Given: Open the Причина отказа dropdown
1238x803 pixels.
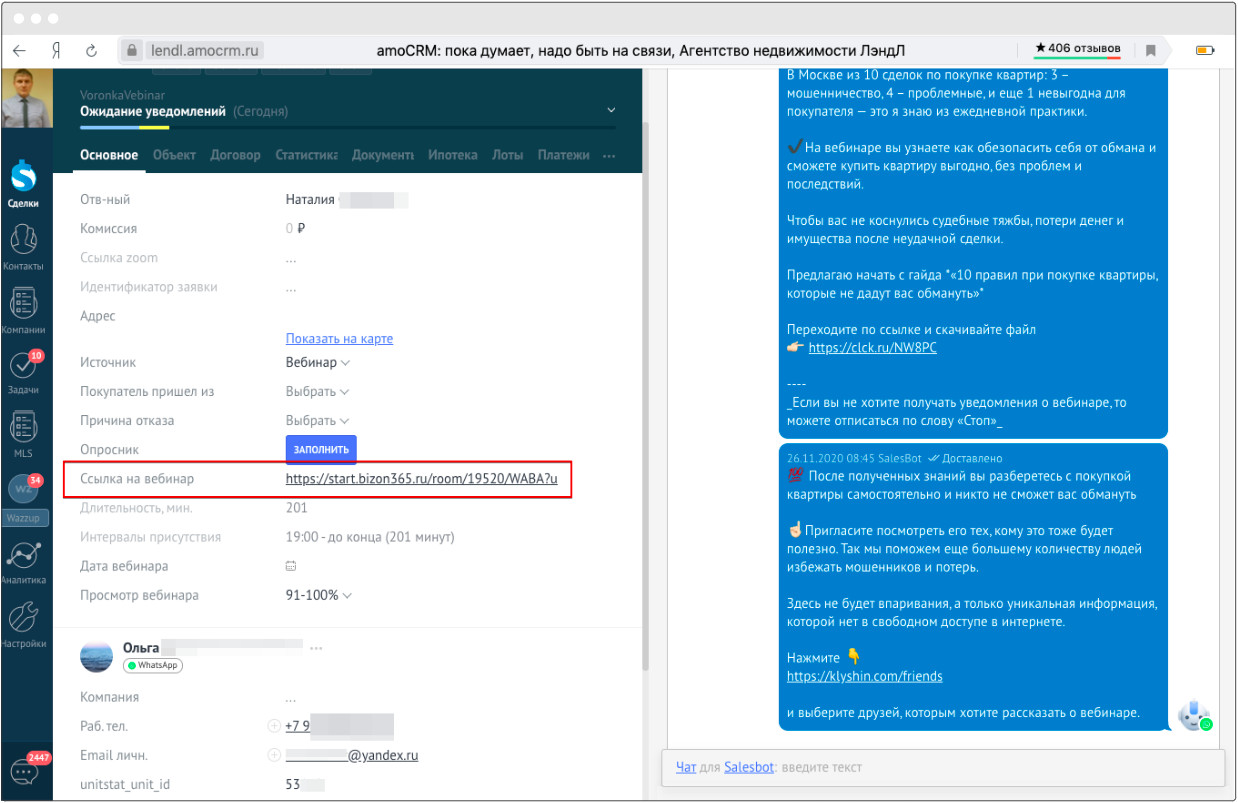Looking at the screenshot, I should coord(317,421).
